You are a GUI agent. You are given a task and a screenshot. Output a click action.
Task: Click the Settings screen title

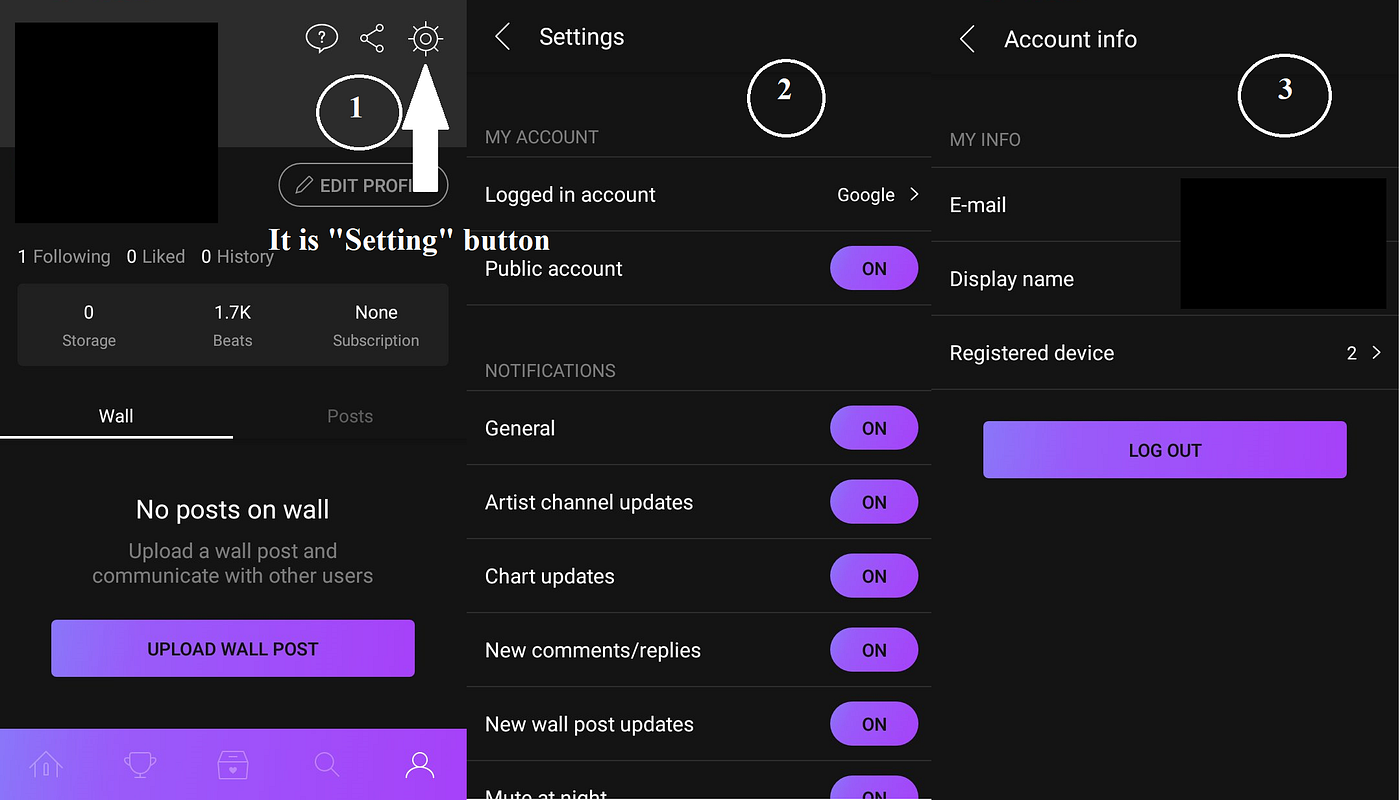coord(582,37)
